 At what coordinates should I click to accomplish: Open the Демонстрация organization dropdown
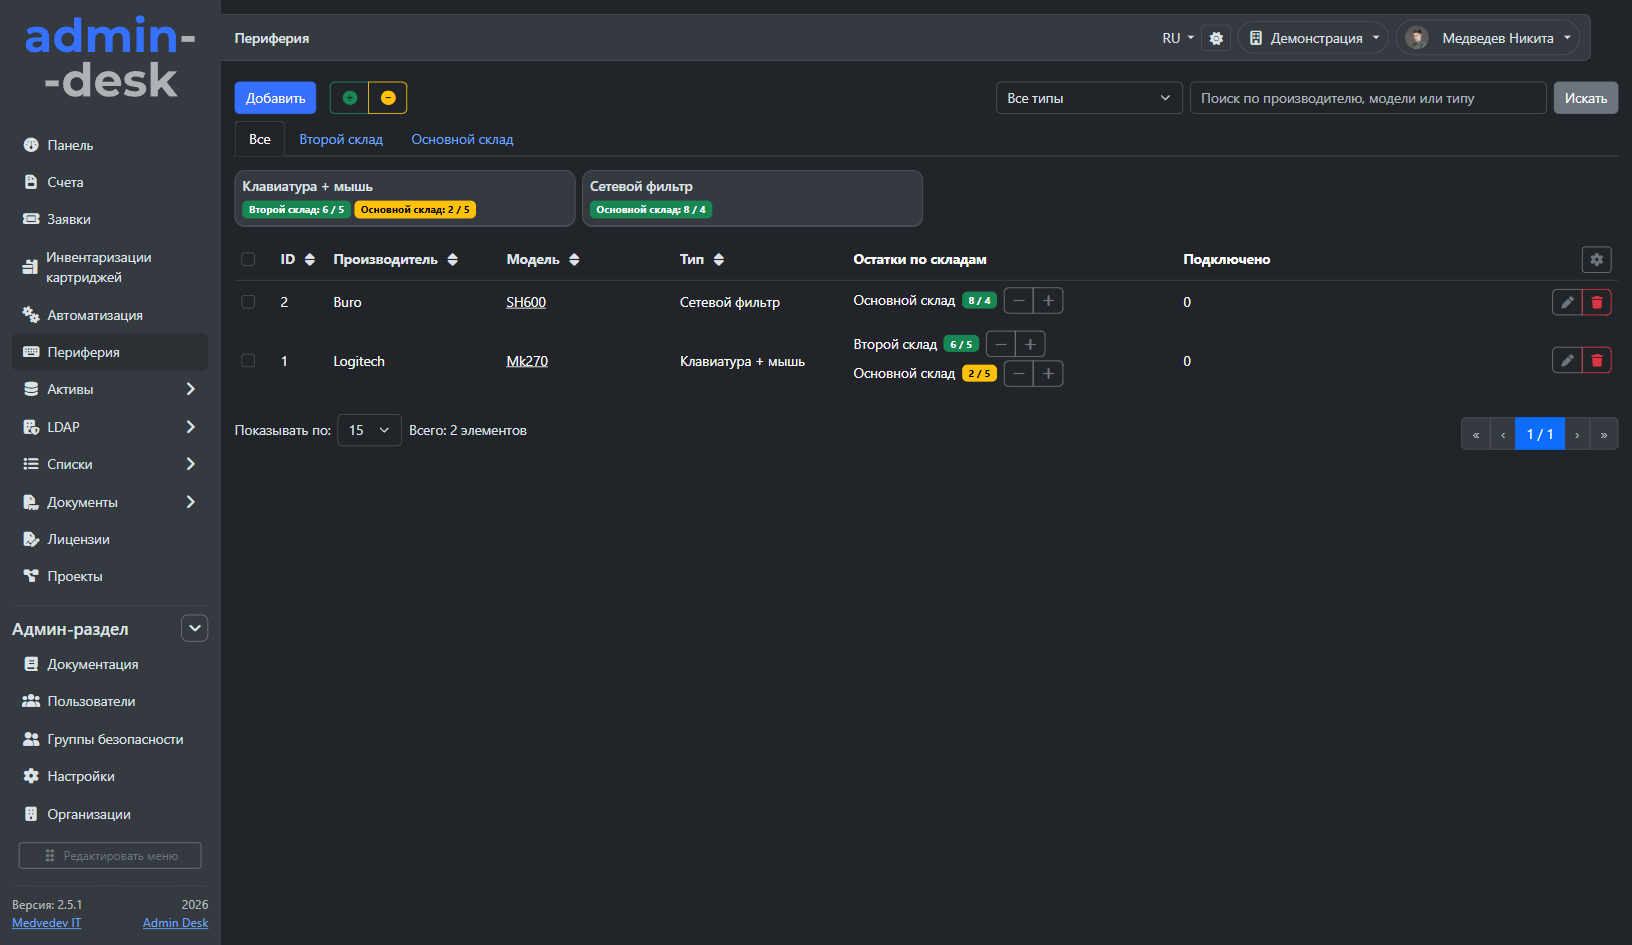click(1313, 38)
